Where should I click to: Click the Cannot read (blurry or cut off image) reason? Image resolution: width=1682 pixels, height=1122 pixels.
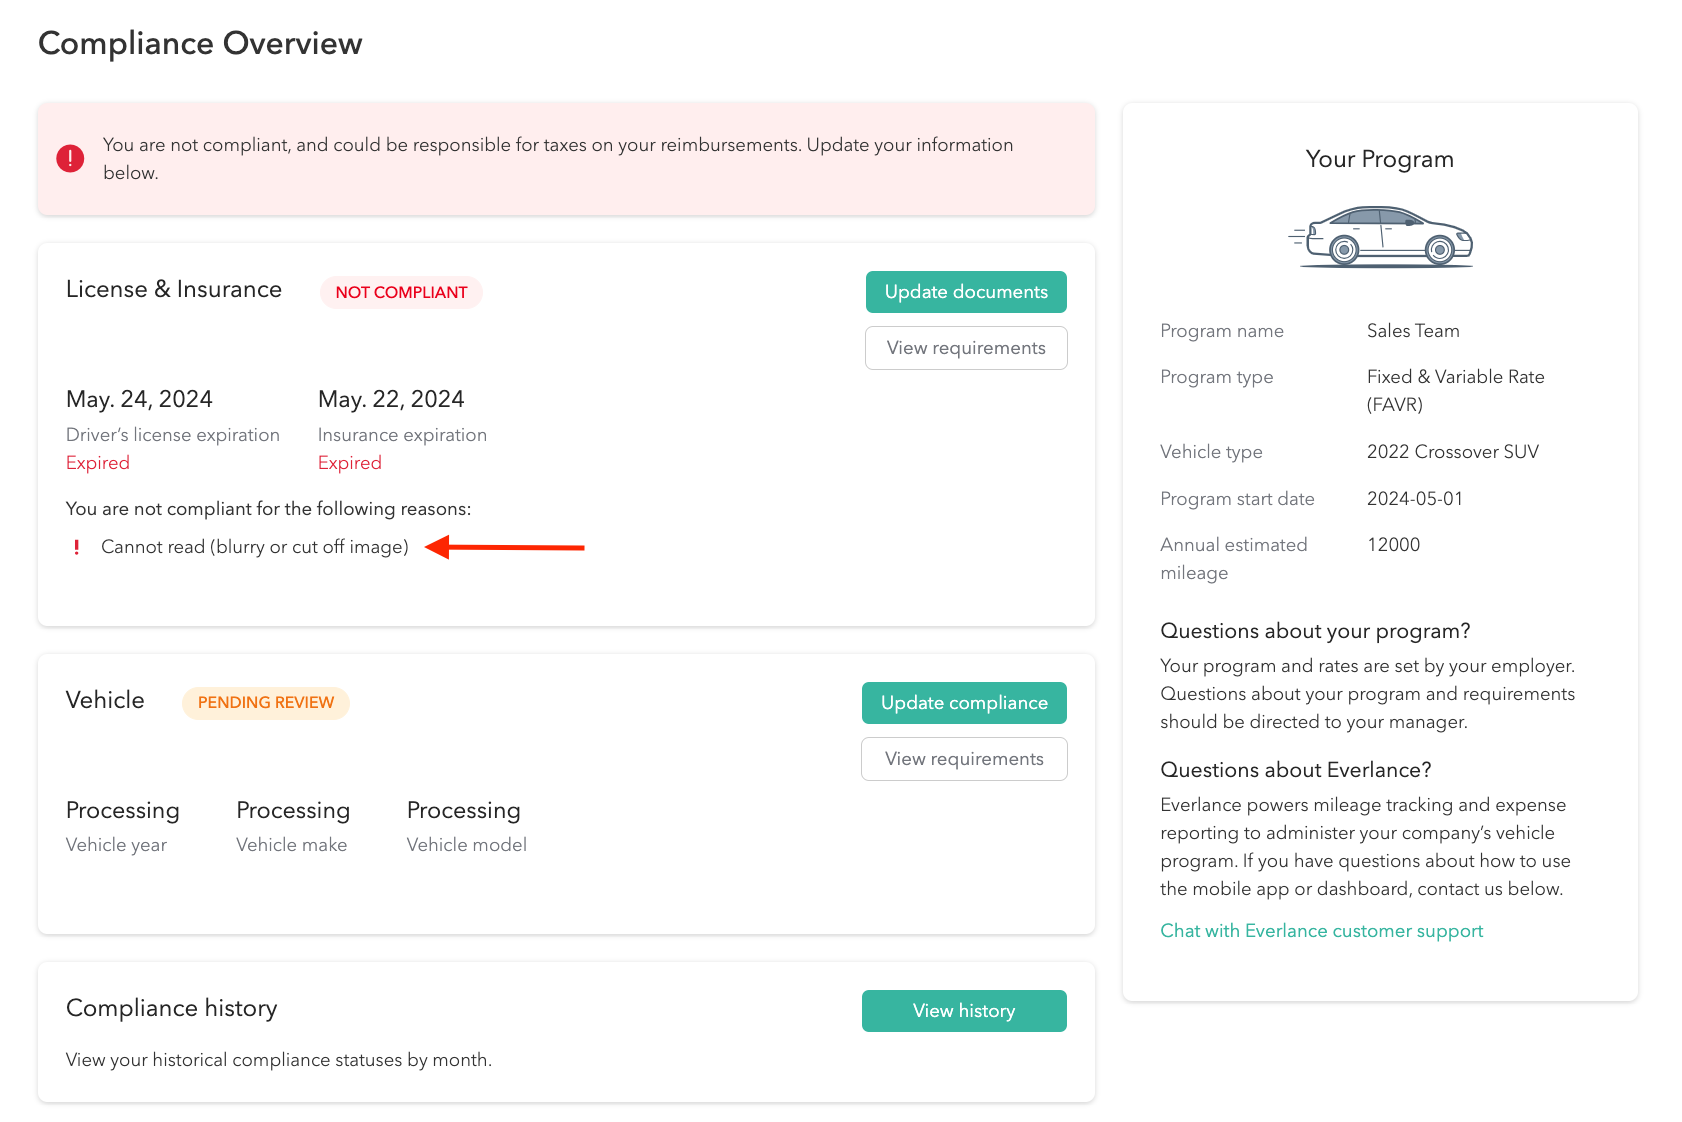255,547
